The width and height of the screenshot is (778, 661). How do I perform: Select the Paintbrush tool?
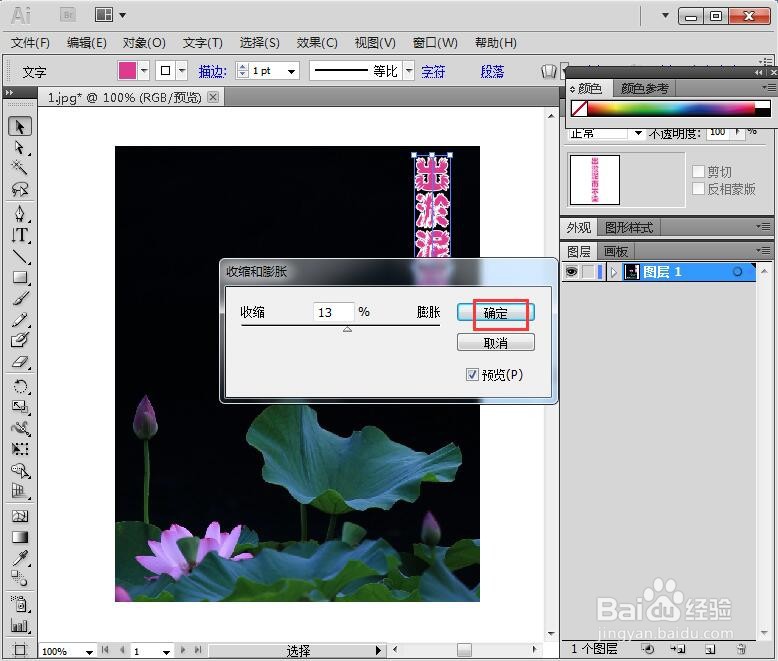pyautogui.click(x=20, y=298)
